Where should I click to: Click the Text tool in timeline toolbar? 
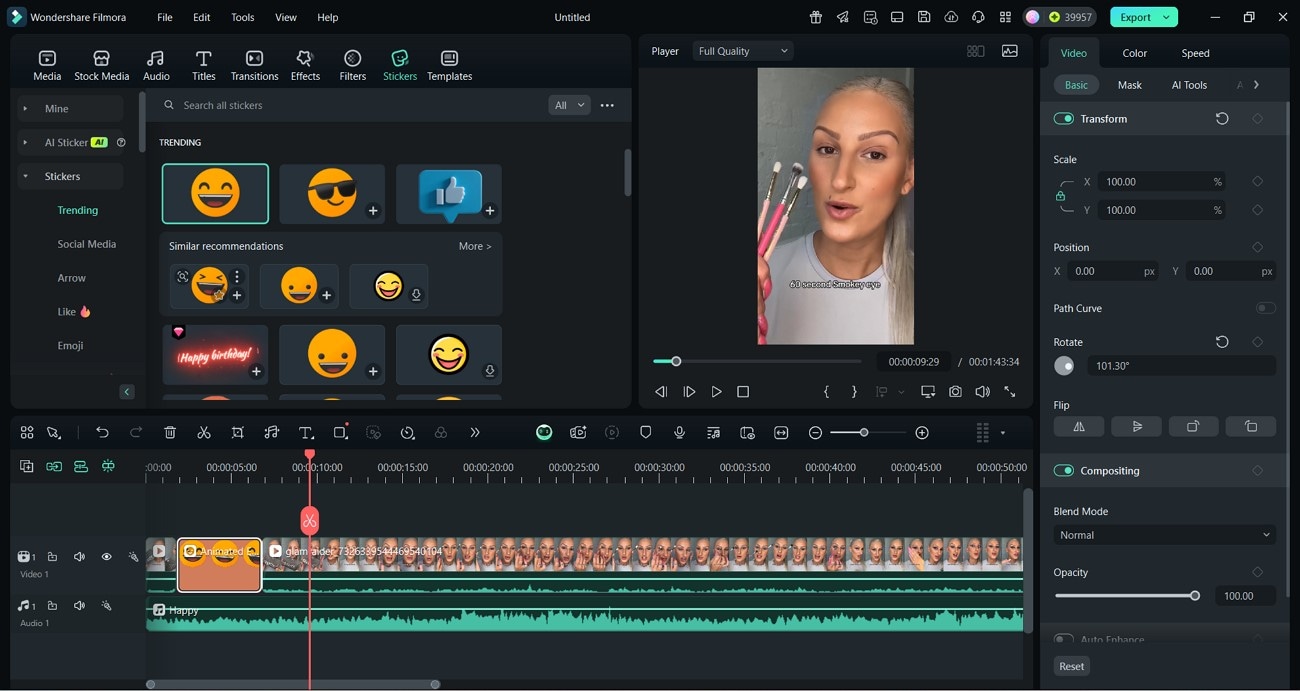(x=306, y=433)
